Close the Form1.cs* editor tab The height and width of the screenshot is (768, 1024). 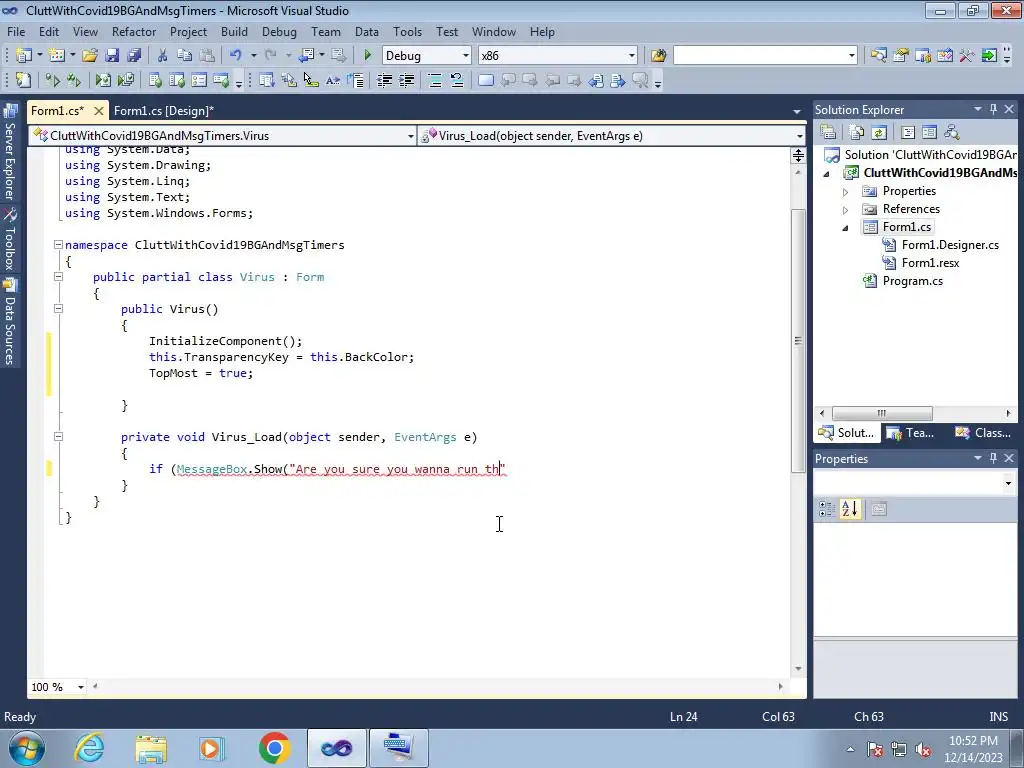99,111
